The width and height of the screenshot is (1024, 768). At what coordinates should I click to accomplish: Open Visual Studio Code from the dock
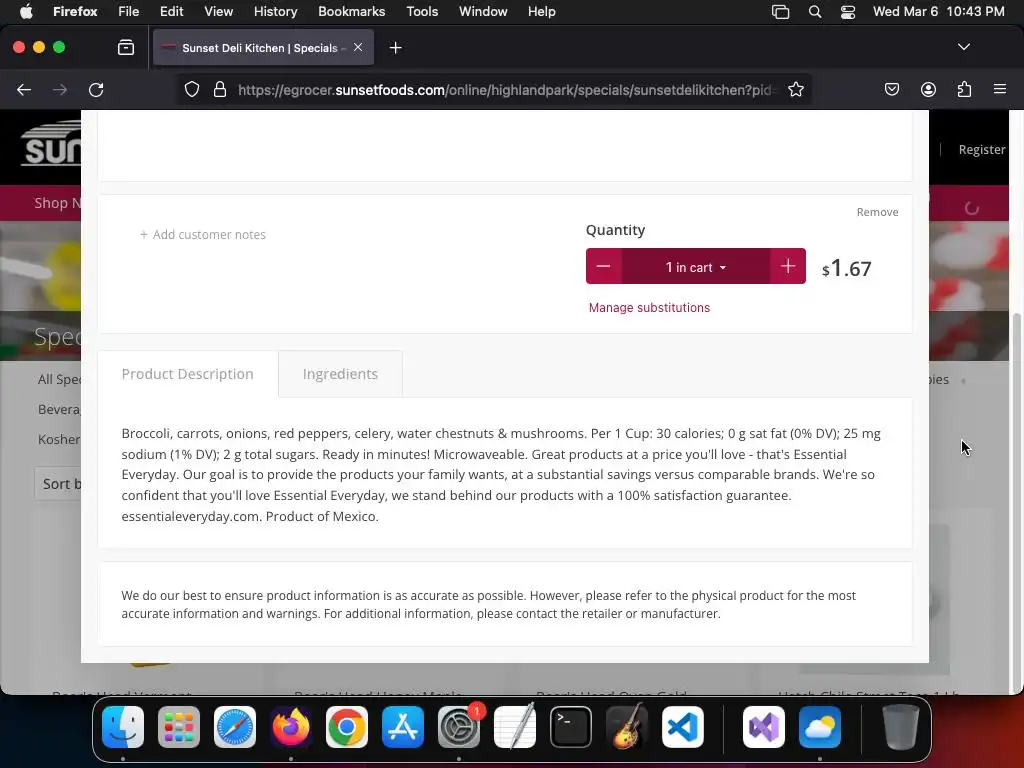click(x=683, y=727)
